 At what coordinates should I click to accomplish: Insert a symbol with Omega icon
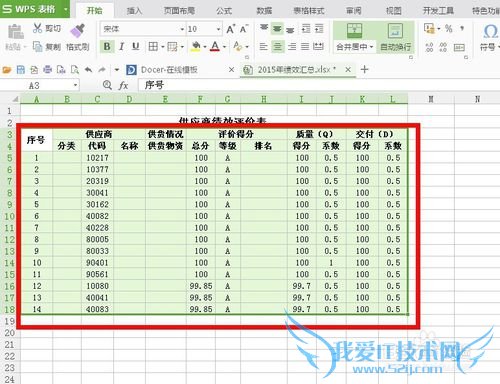tap(490, 32)
